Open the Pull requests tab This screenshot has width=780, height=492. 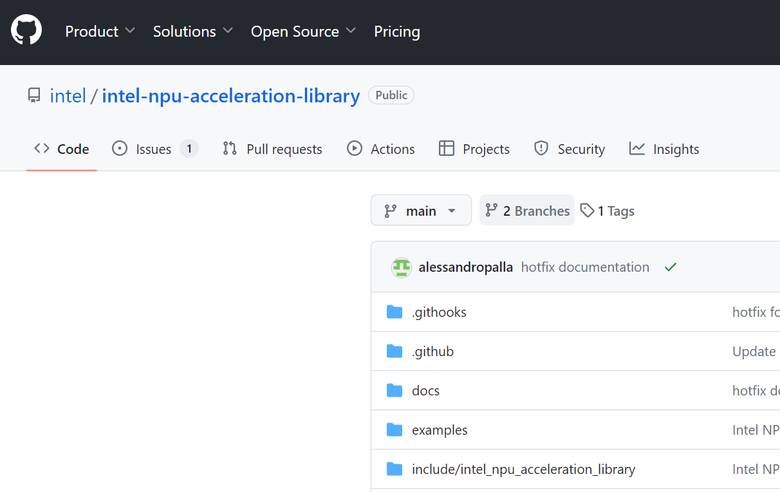(x=272, y=149)
